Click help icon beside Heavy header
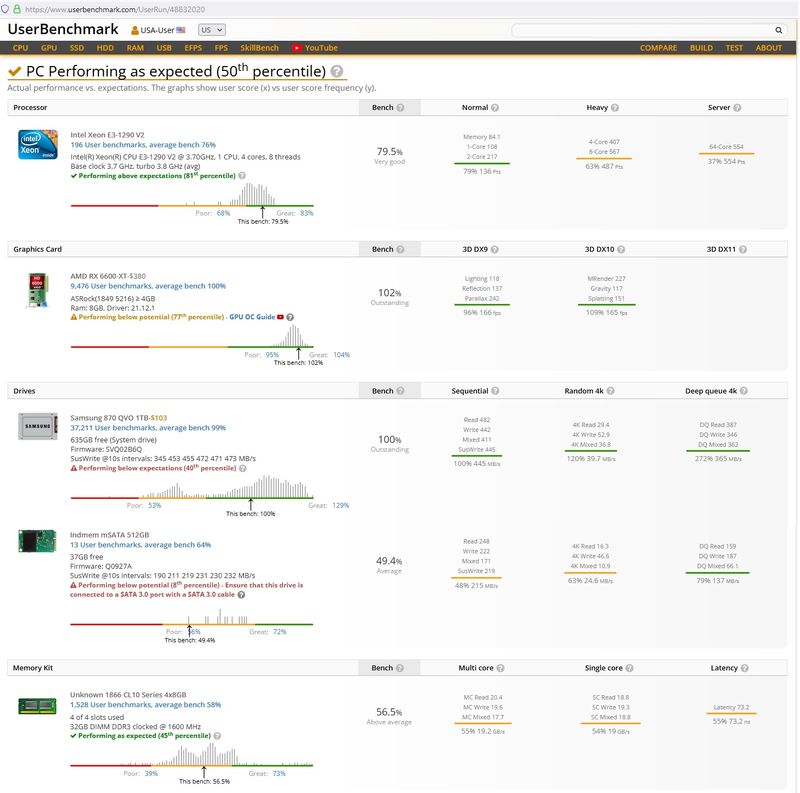Screen dimensions: 800x793 (x=615, y=108)
